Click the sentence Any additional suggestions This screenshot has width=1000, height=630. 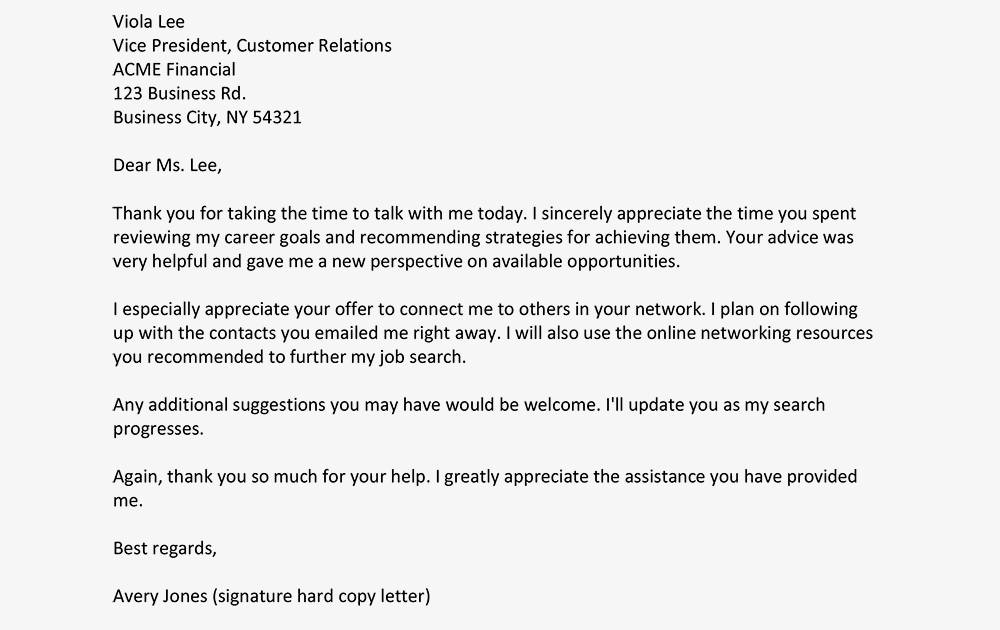(x=357, y=405)
